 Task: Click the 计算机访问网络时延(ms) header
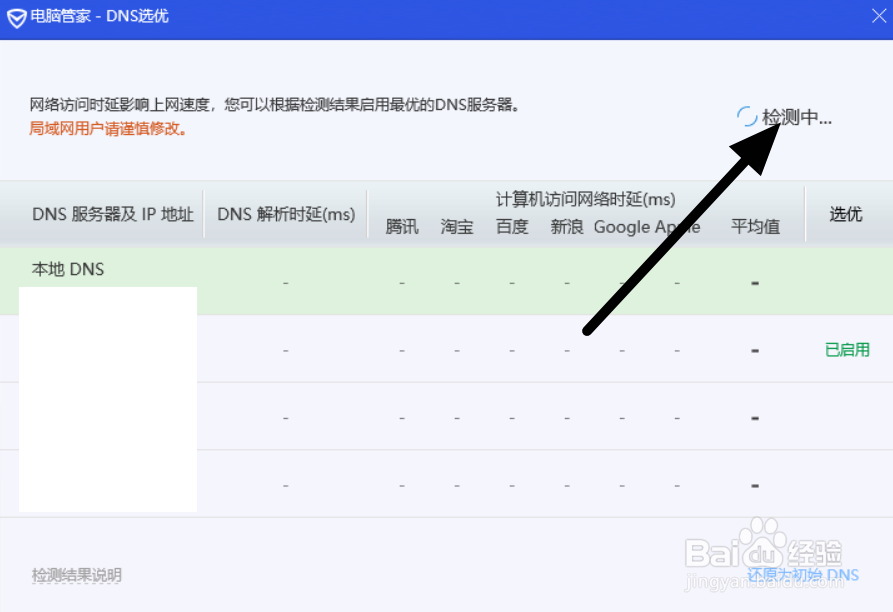[585, 199]
